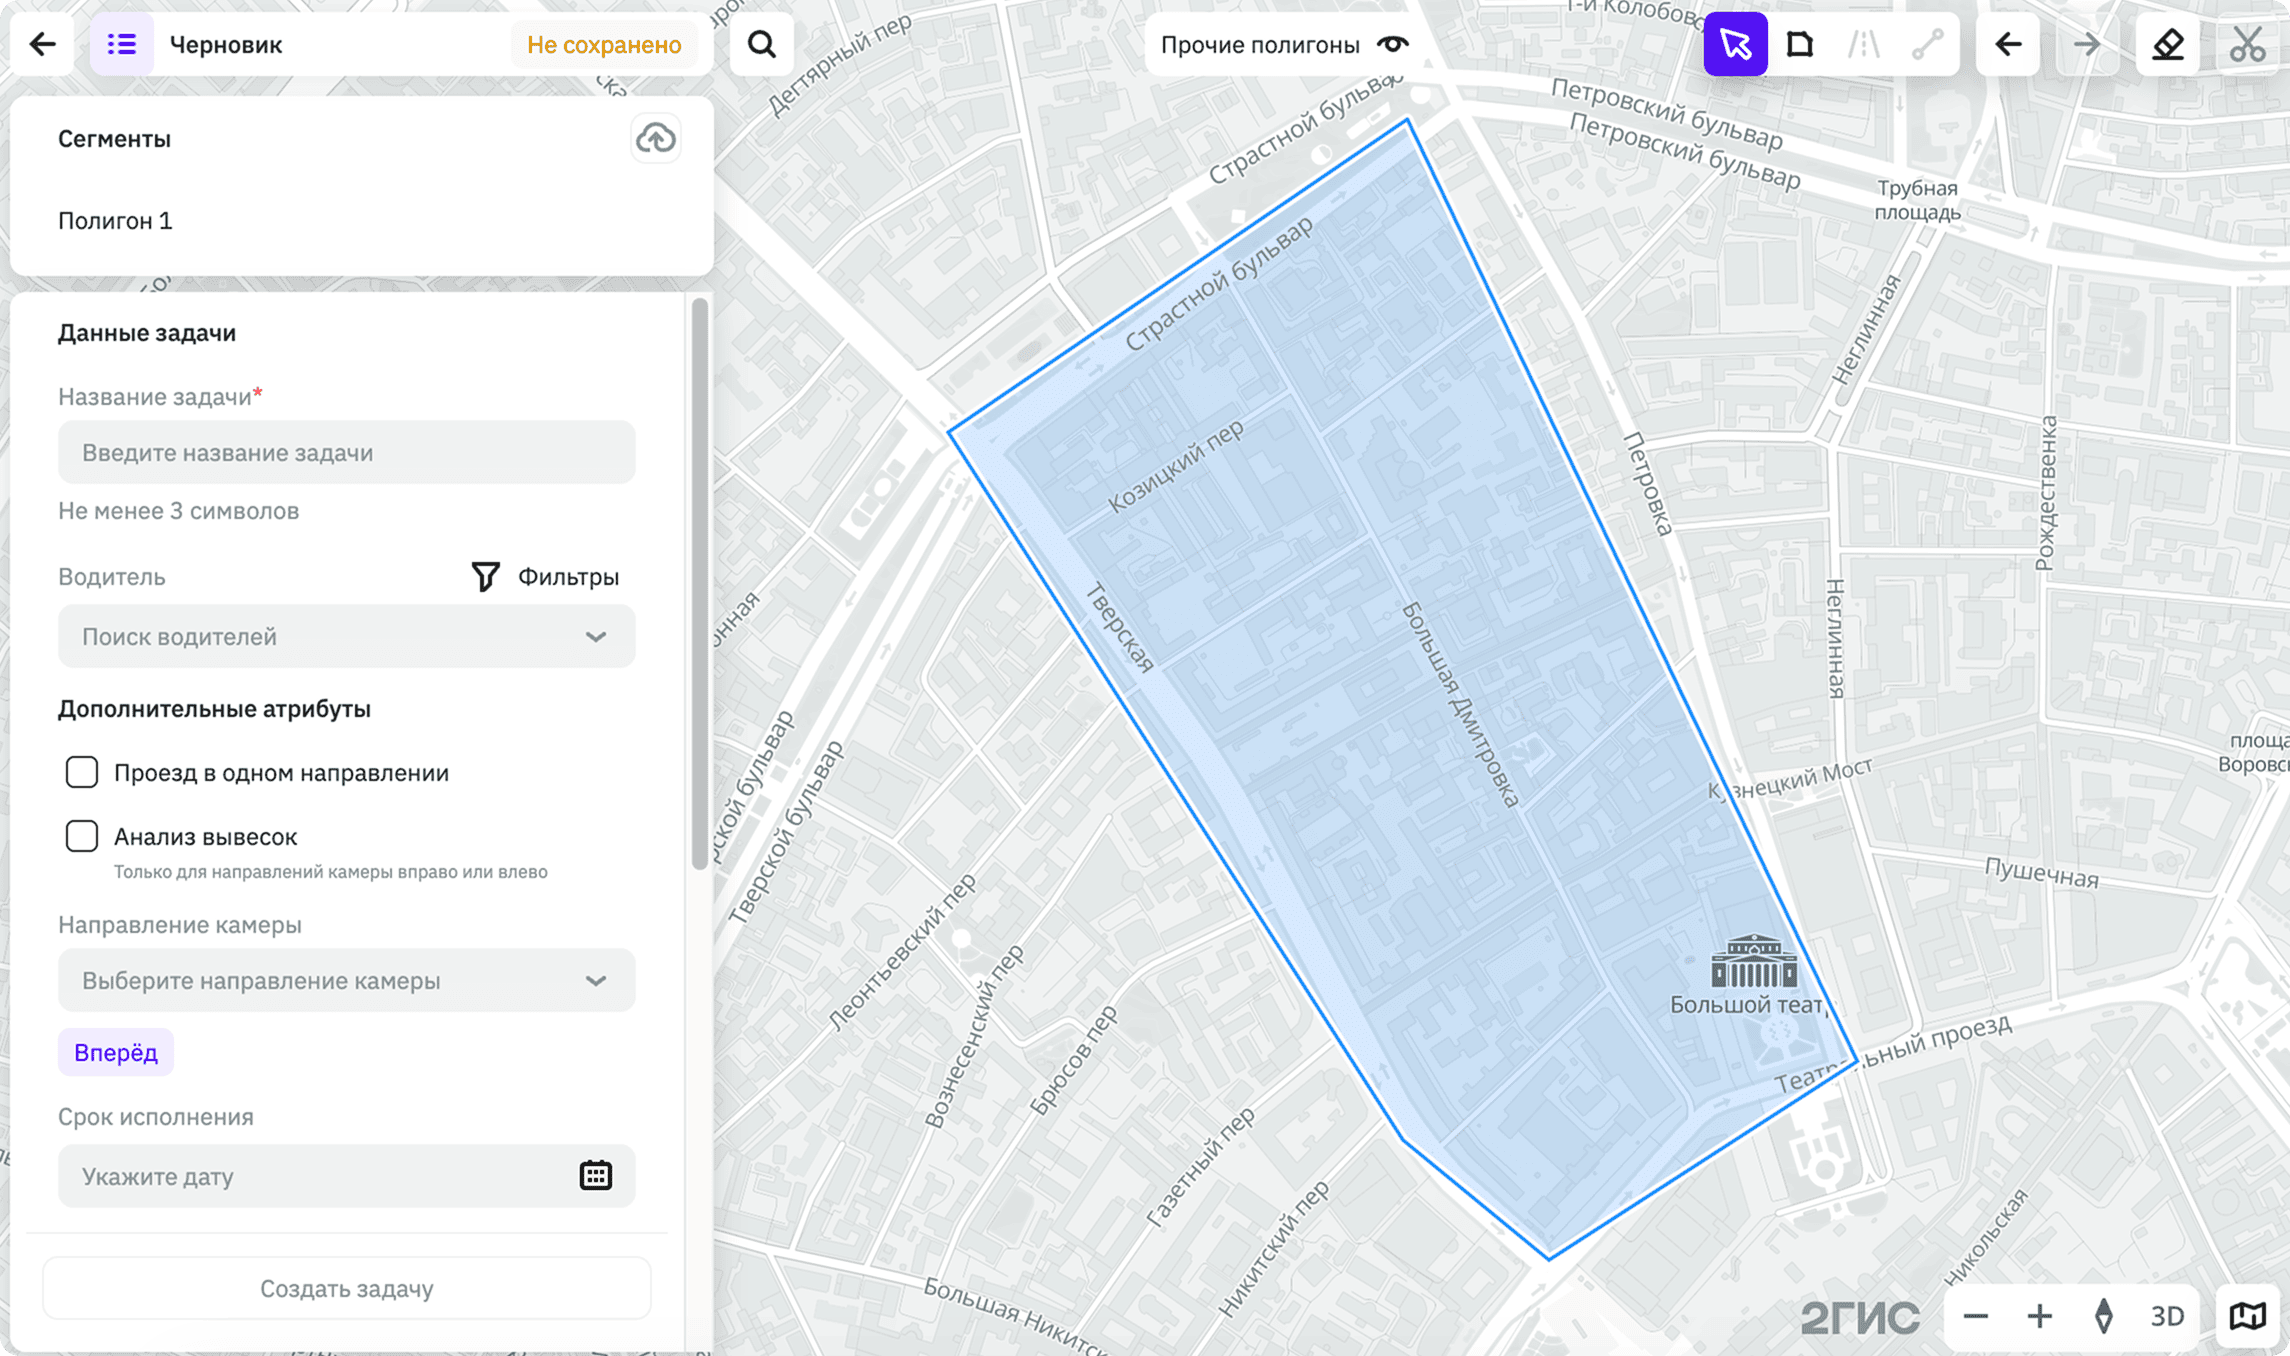
Task: Check the Анализ вывесок option
Action: (x=82, y=836)
